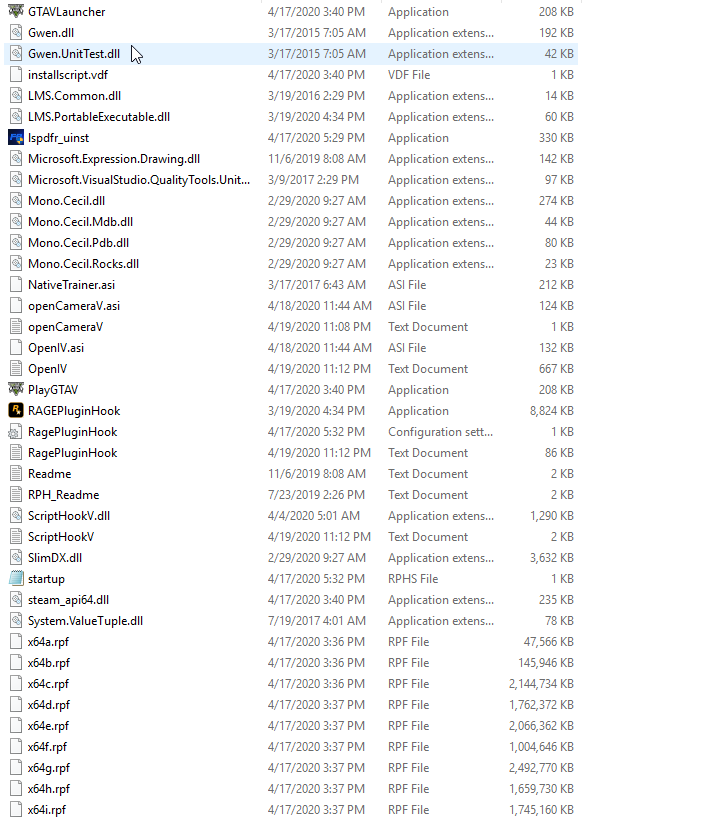
Task: Select the RAGEPluginHook application name
Action: click(74, 411)
